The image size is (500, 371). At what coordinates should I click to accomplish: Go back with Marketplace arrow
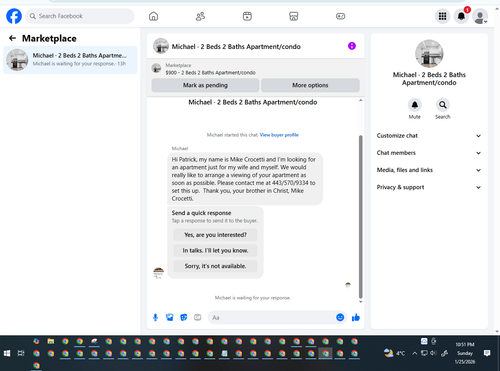(x=12, y=38)
